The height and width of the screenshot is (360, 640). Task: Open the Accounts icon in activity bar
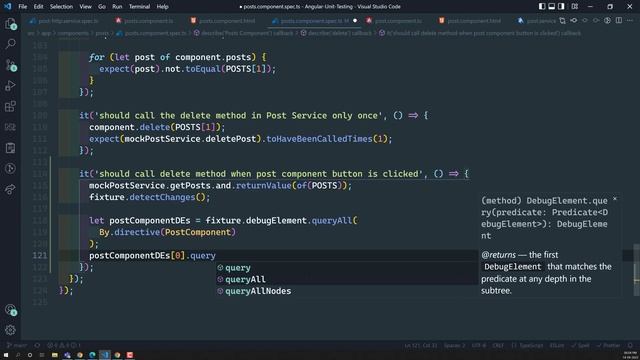[x=11, y=310]
